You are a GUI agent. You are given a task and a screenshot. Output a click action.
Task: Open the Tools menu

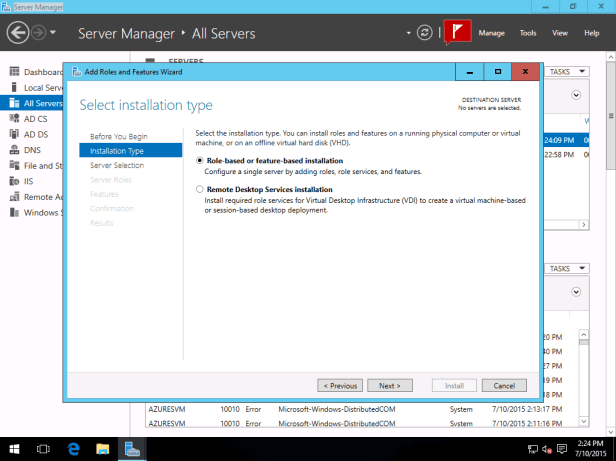528,33
